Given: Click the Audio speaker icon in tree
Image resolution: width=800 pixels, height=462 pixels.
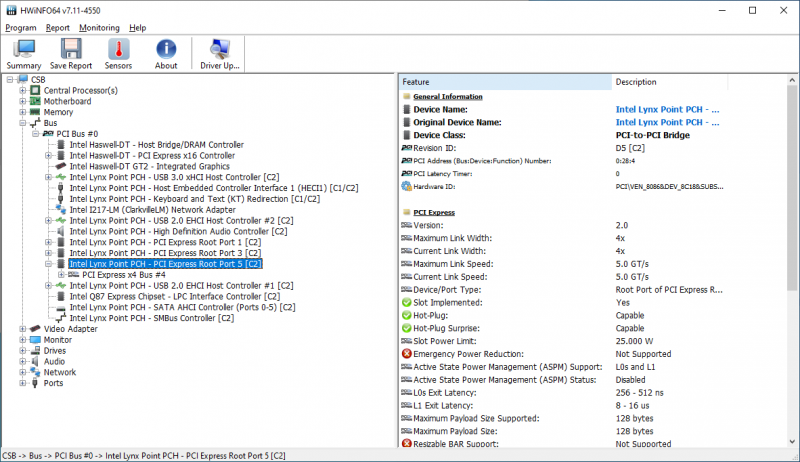Looking at the screenshot, I should tap(35, 361).
